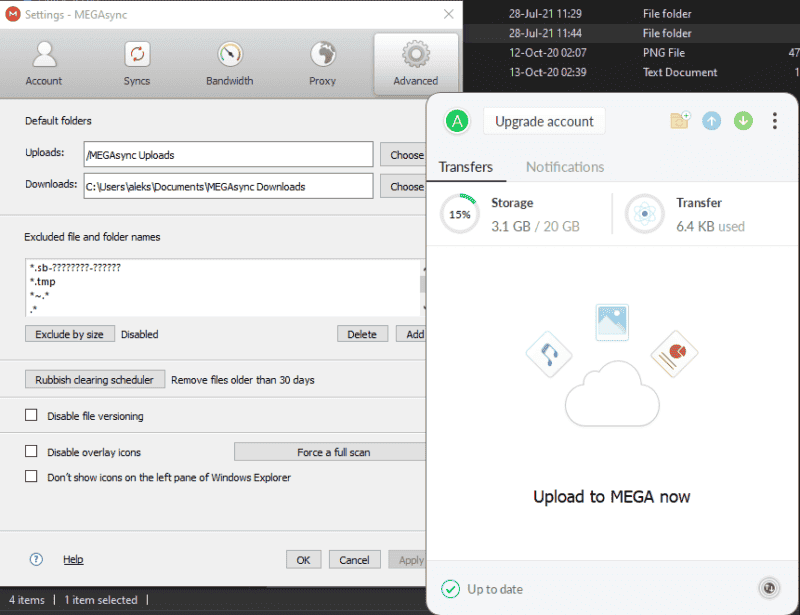The image size is (800, 615).
Task: Switch to the Notifications tab
Action: [x=564, y=167]
